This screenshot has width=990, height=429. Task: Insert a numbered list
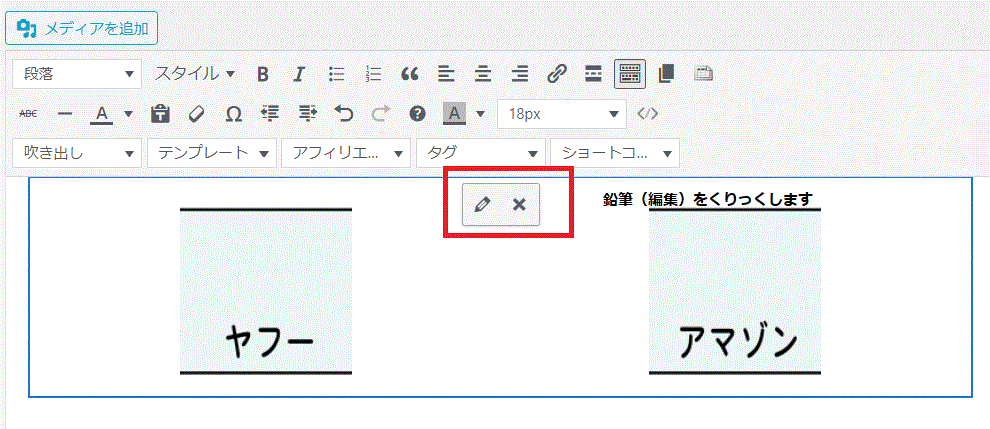[373, 75]
